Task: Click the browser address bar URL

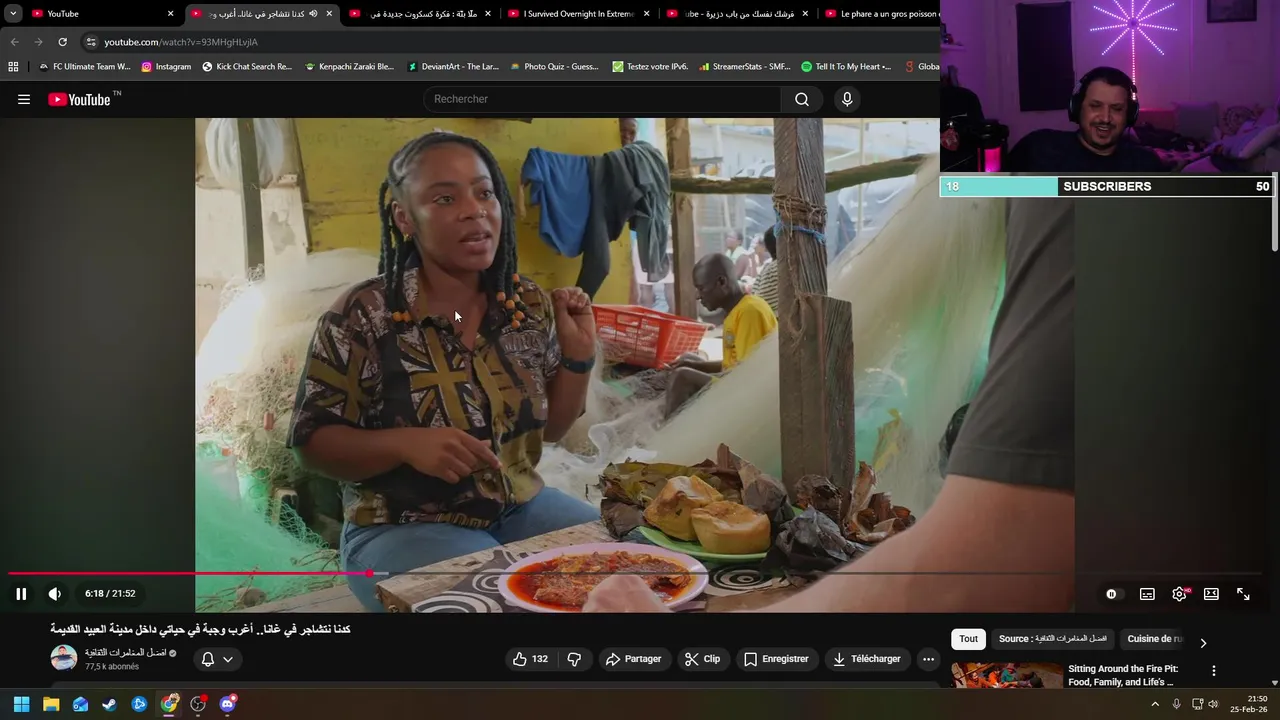Action: 181,42
